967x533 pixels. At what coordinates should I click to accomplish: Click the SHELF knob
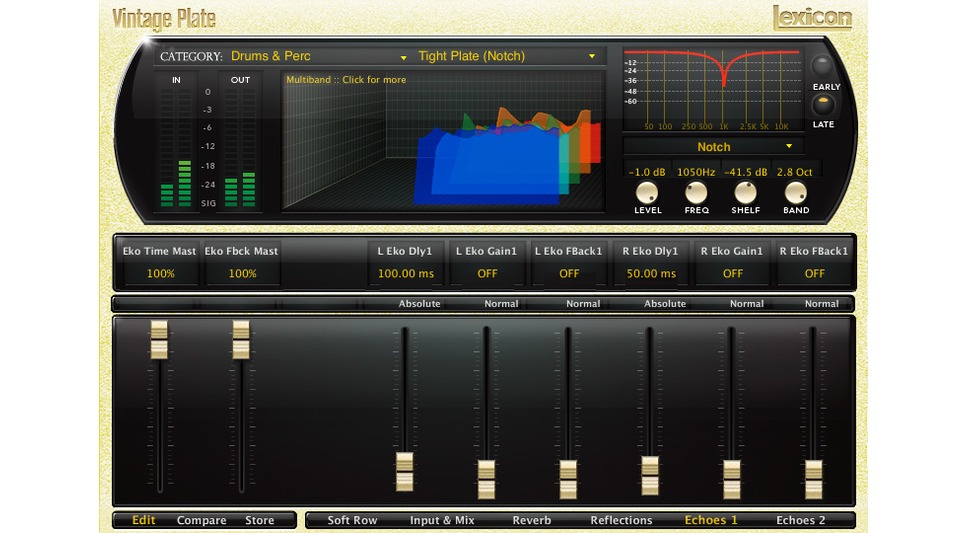(x=745, y=193)
